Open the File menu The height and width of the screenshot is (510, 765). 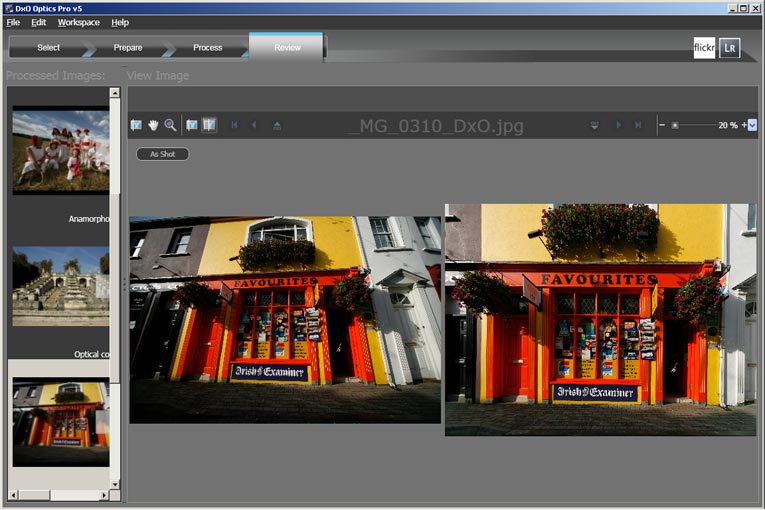[13, 22]
